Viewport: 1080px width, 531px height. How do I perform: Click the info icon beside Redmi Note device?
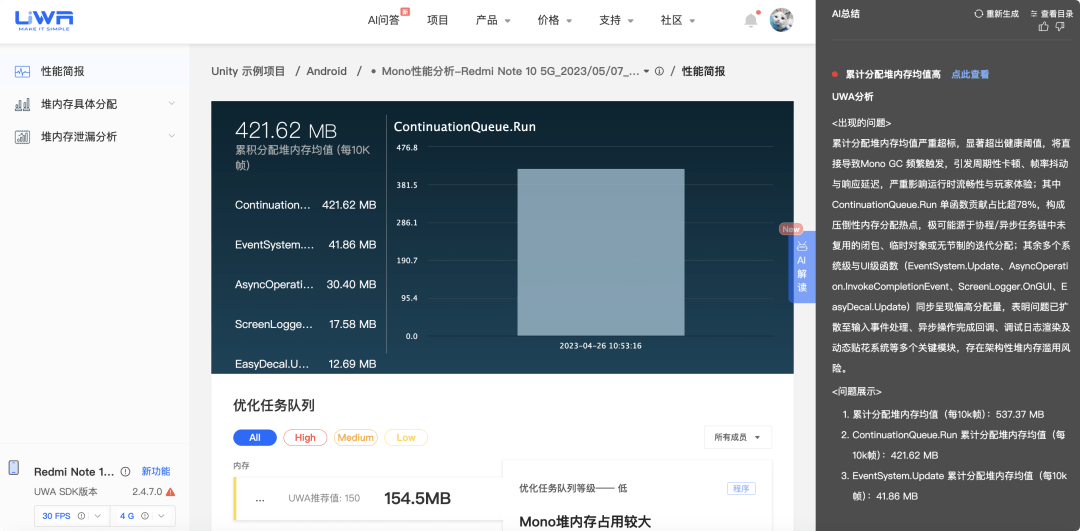pos(125,472)
